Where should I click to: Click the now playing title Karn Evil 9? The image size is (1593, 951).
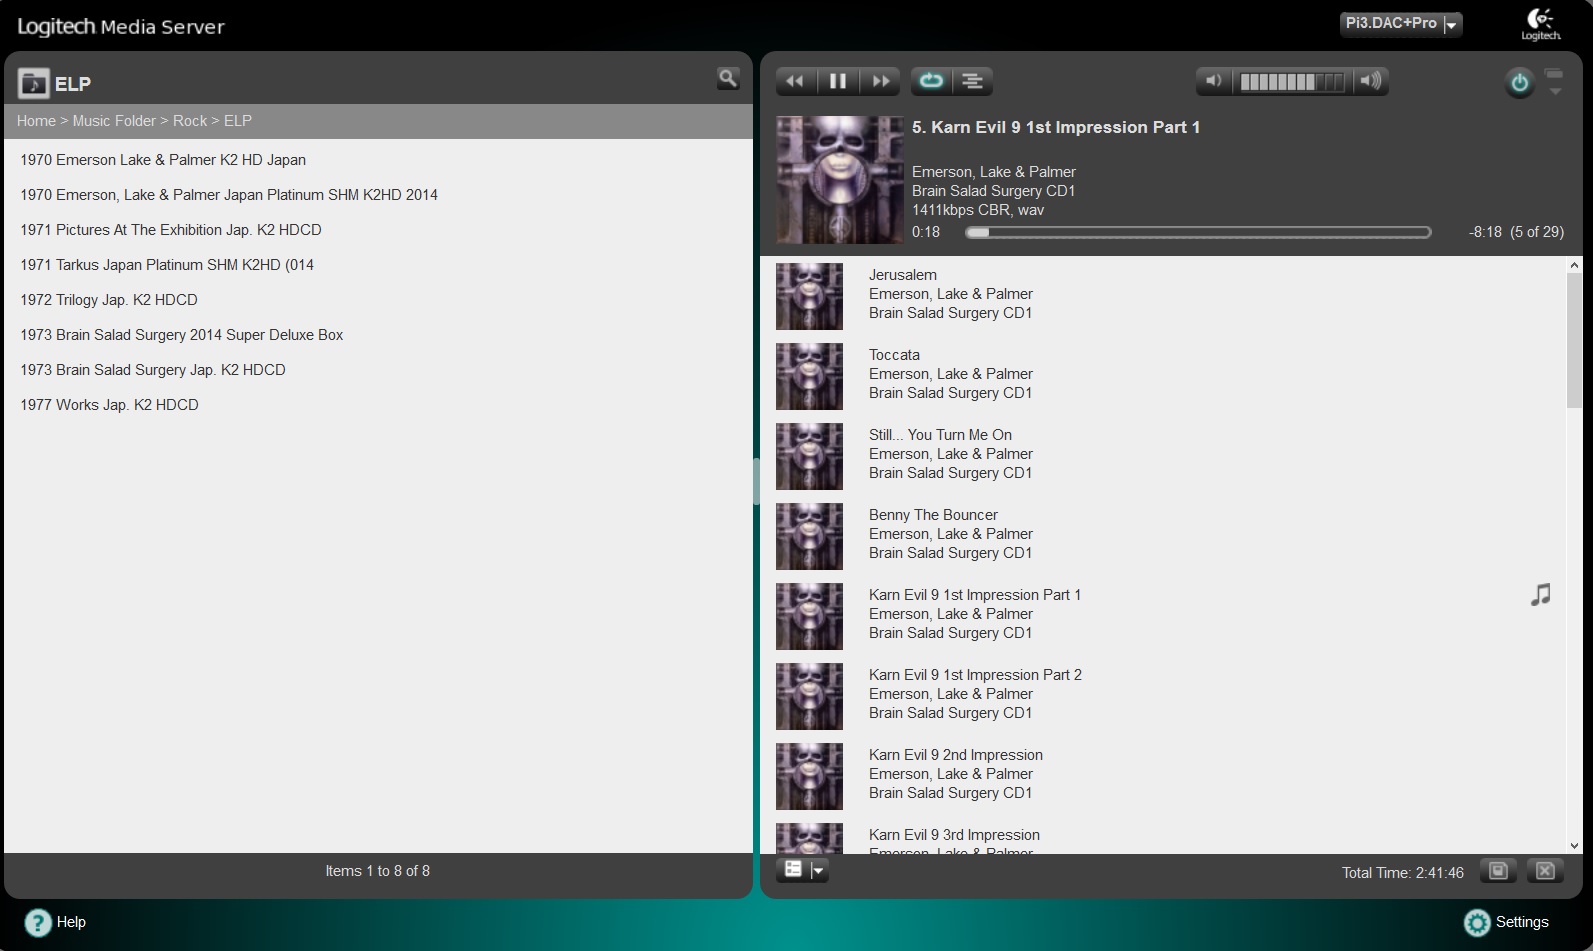click(x=1056, y=127)
